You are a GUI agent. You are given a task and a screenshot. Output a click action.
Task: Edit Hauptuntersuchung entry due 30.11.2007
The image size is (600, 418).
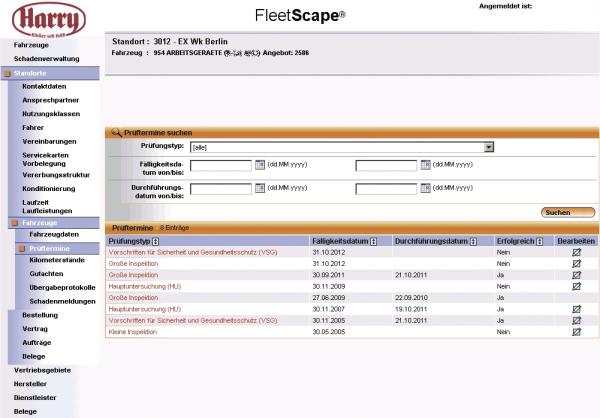click(576, 309)
